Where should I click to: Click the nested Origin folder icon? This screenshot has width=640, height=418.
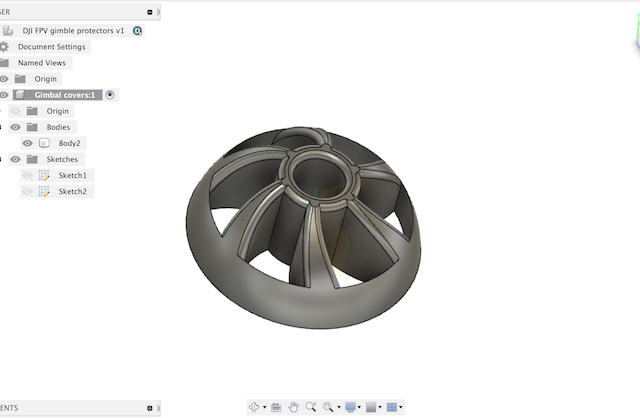coord(32,111)
